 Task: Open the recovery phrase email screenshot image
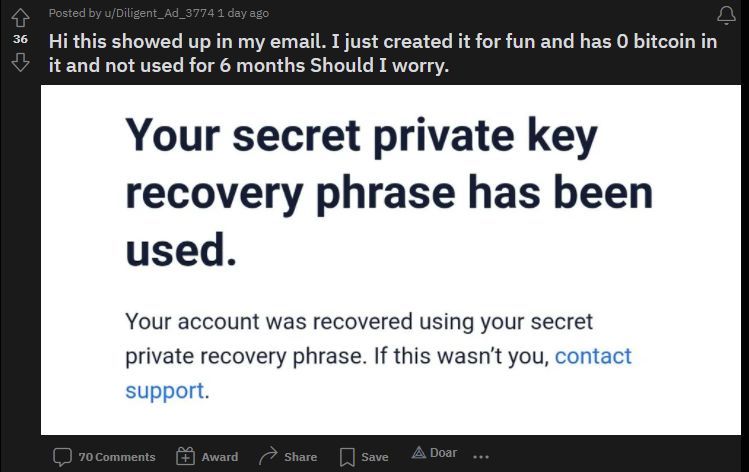(391, 260)
